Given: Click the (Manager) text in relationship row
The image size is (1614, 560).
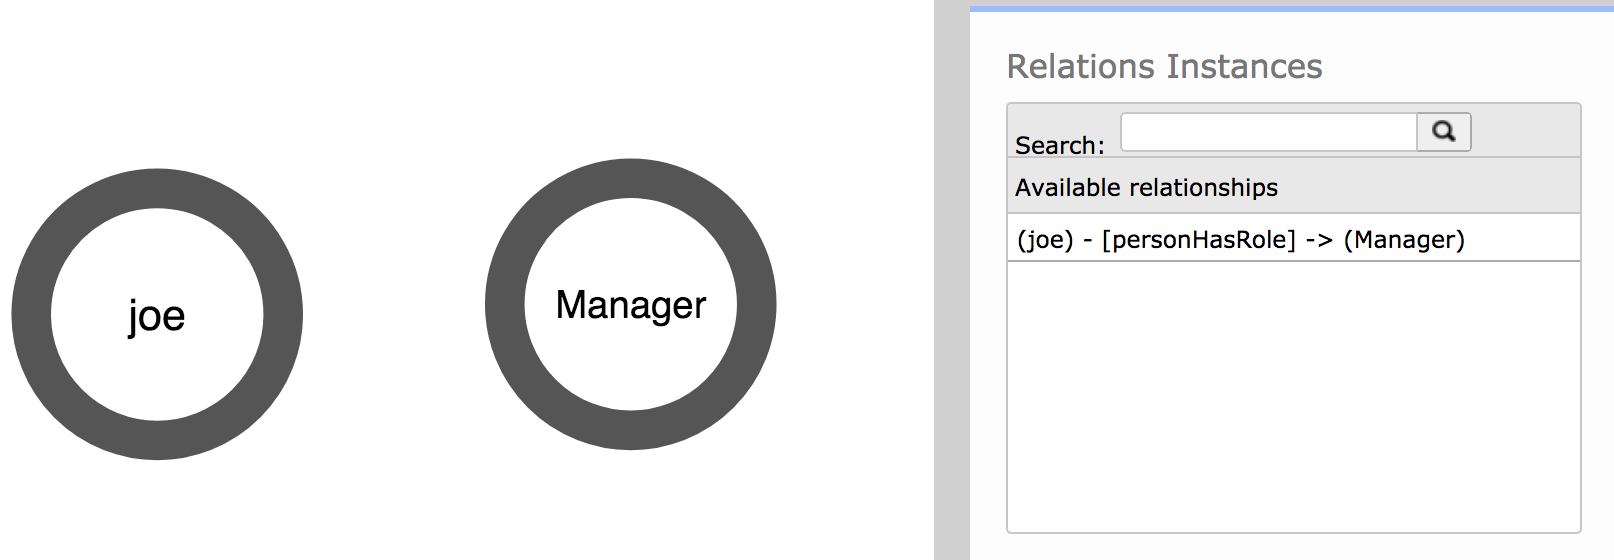Looking at the screenshot, I should [x=1404, y=240].
